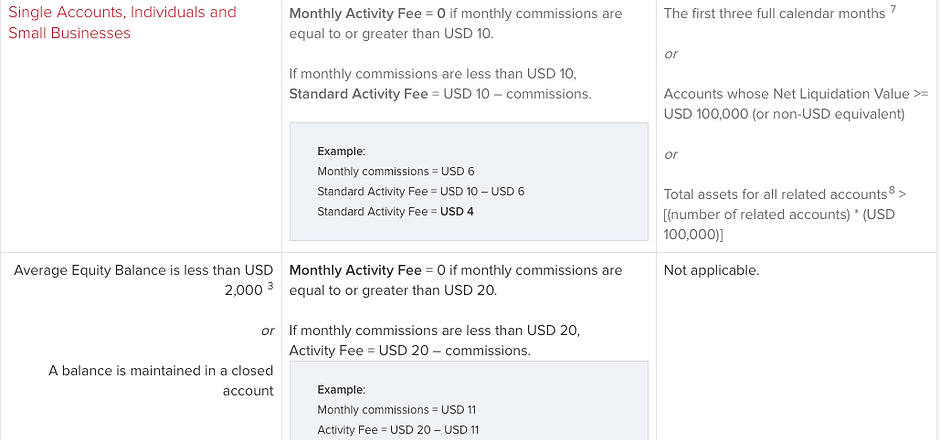Click the "Not applicable." cell
Image resolution: width=940 pixels, height=440 pixels.
[711, 270]
